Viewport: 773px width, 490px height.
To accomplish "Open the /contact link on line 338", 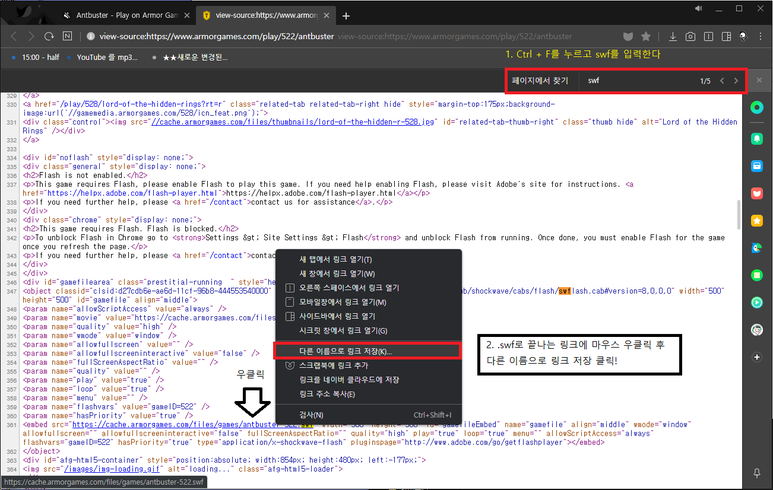I will pyautogui.click(x=227, y=202).
